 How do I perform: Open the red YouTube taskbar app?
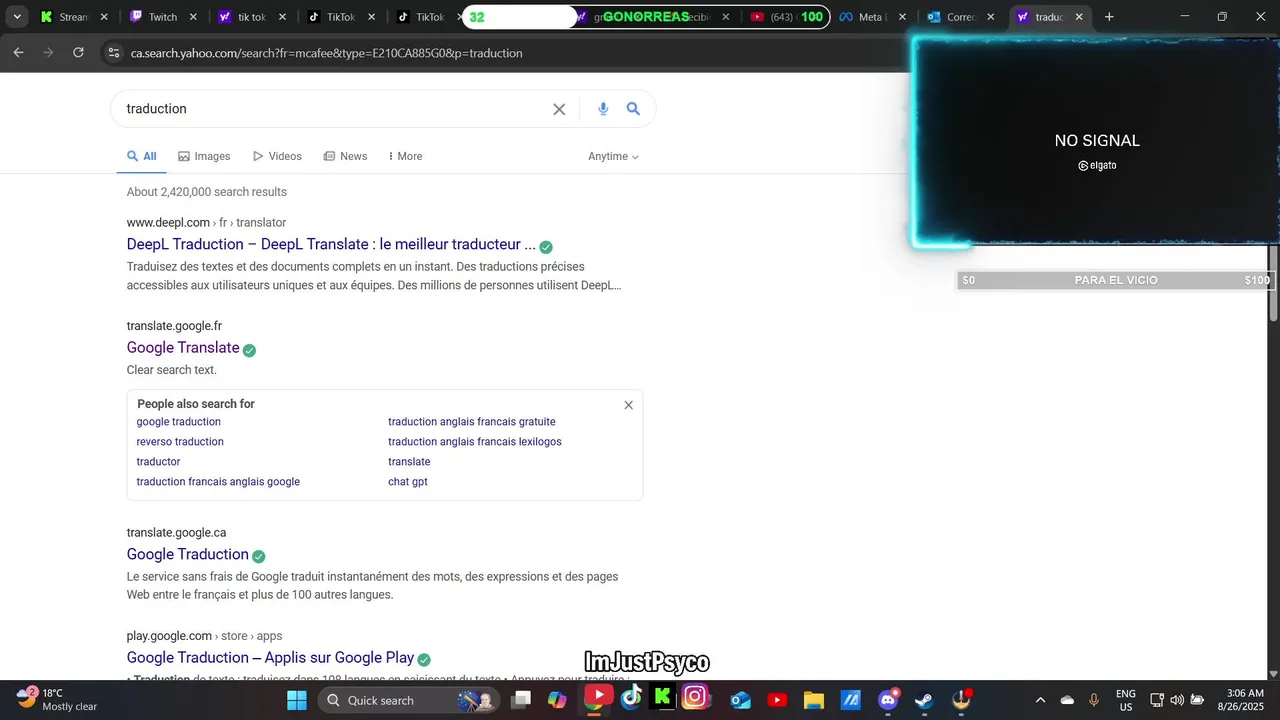coord(777,700)
